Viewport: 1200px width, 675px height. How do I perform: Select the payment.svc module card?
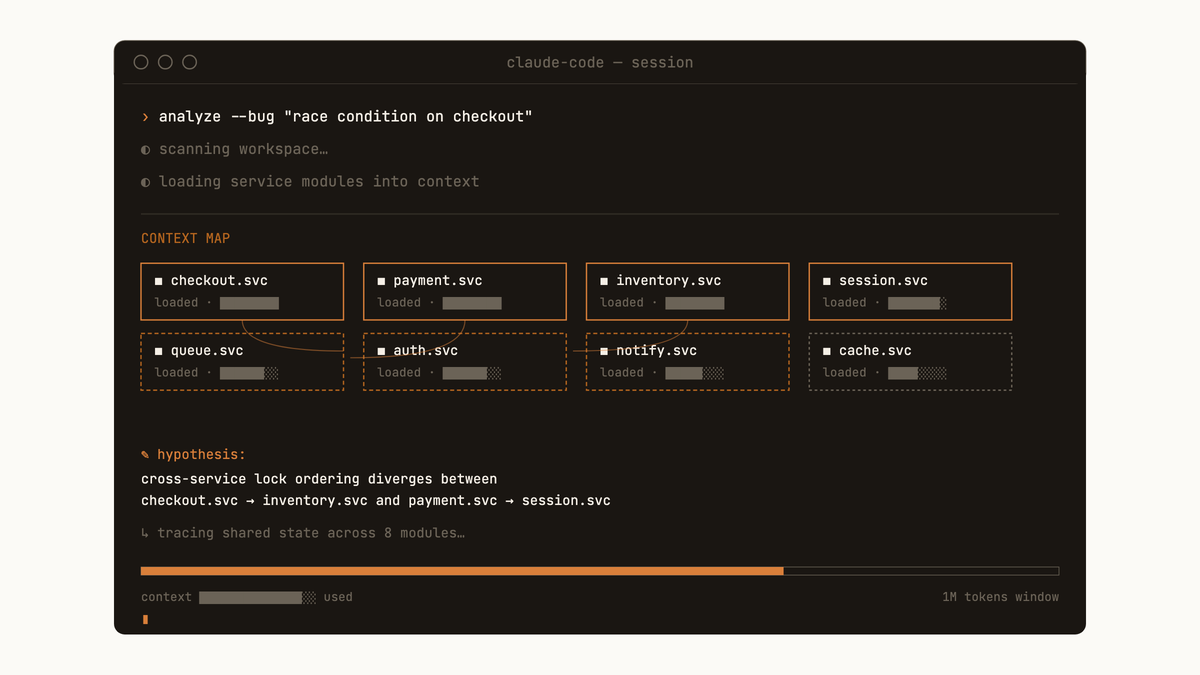(x=465, y=291)
